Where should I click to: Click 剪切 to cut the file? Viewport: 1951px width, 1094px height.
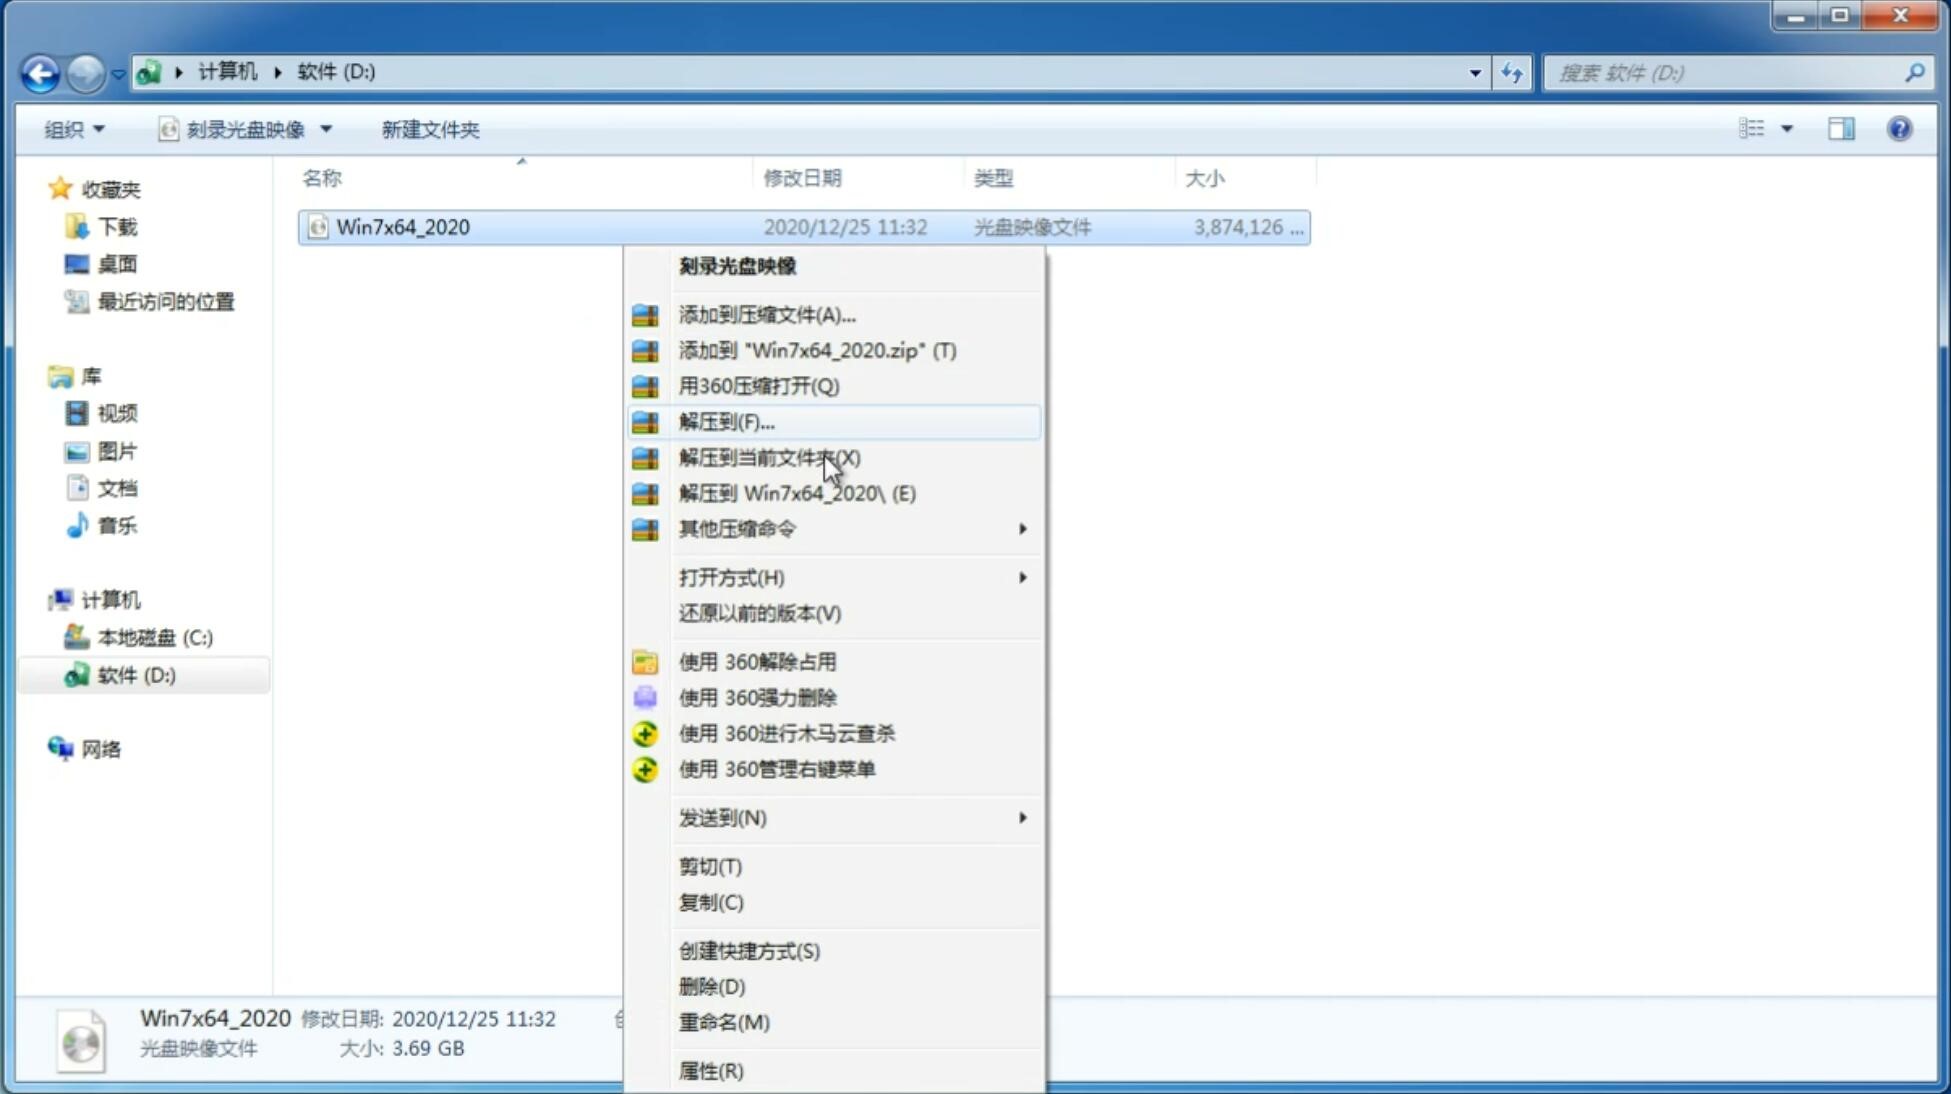pyautogui.click(x=708, y=865)
